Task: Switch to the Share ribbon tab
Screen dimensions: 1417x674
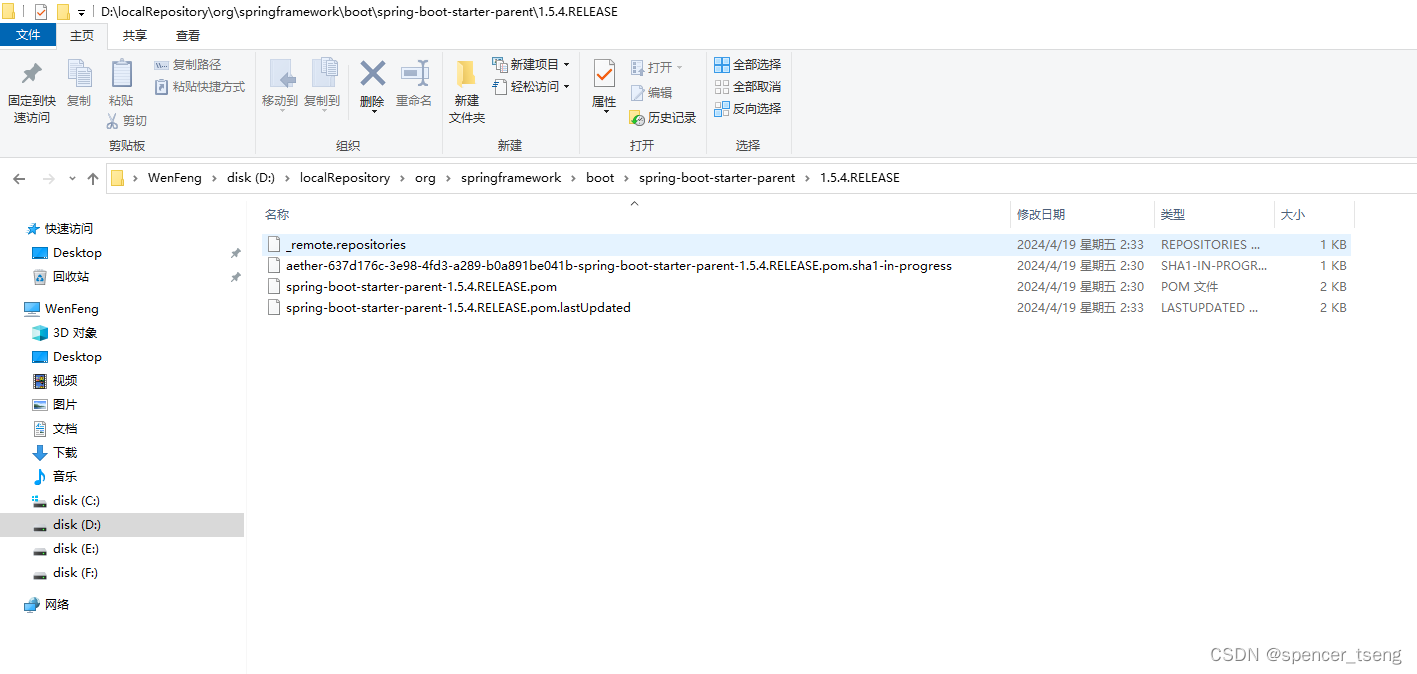Action: point(134,35)
